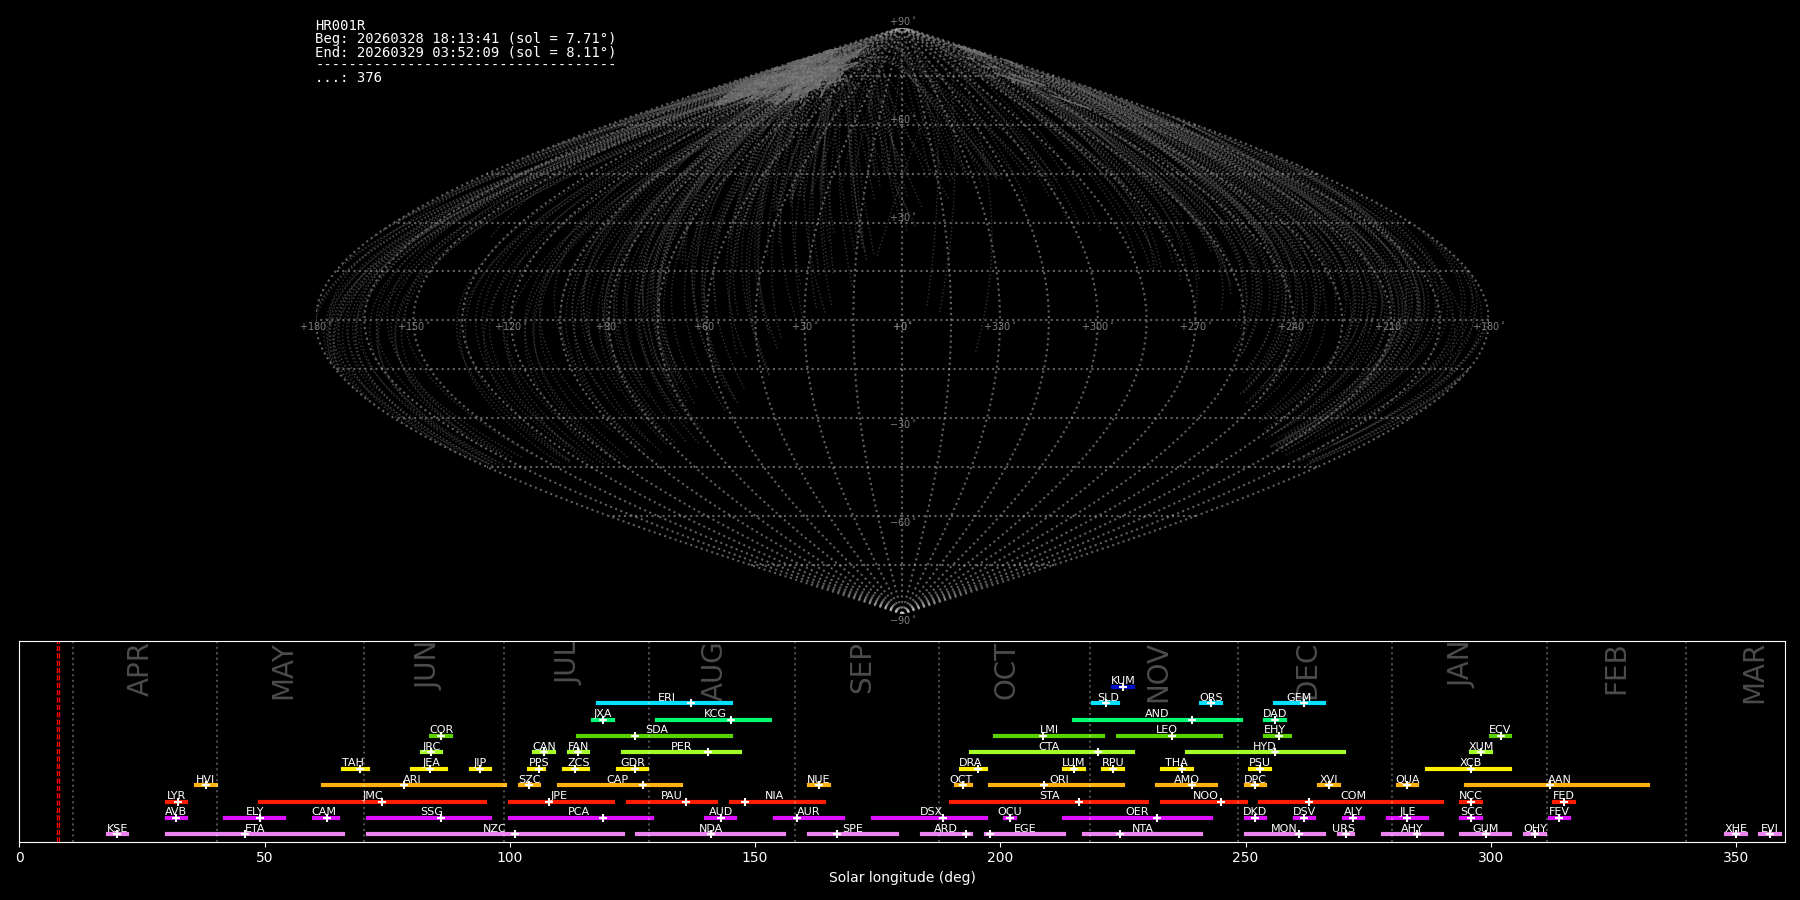This screenshot has height=900, width=1800.
Task: Select the peak cross on the LEO bar
Action: [1172, 736]
